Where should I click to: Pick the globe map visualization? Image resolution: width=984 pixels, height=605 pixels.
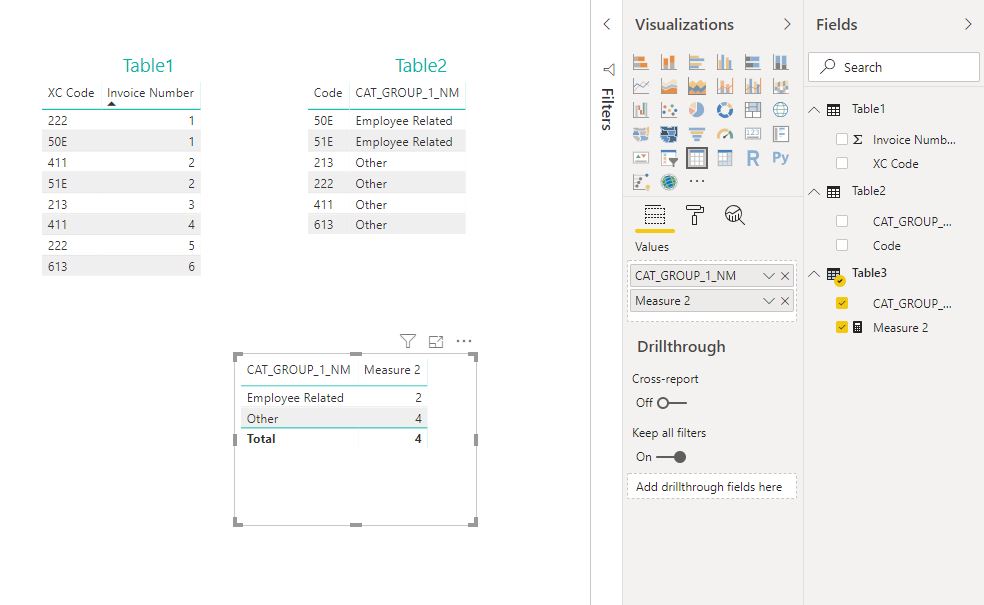coord(781,110)
